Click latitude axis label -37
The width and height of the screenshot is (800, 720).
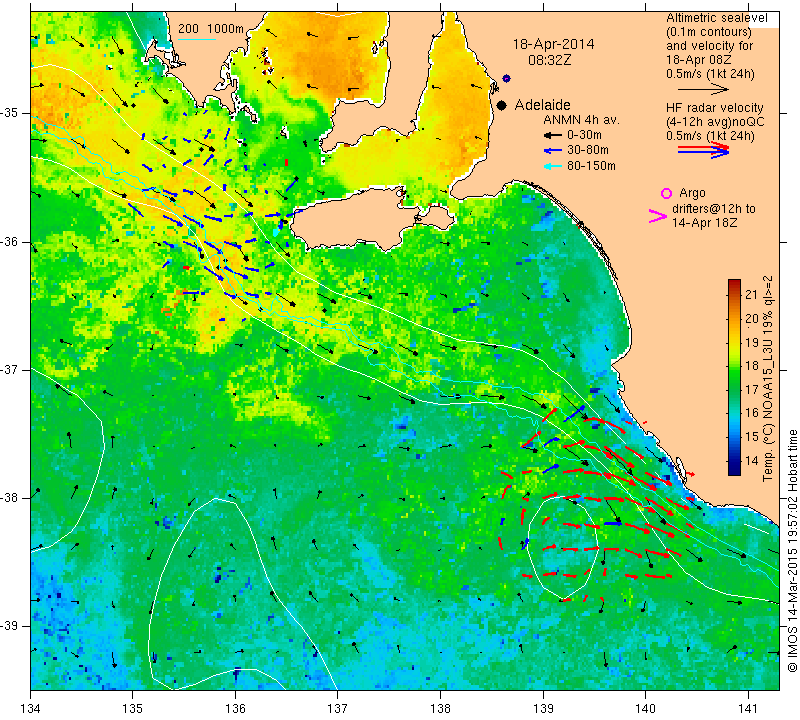click(x=10, y=369)
